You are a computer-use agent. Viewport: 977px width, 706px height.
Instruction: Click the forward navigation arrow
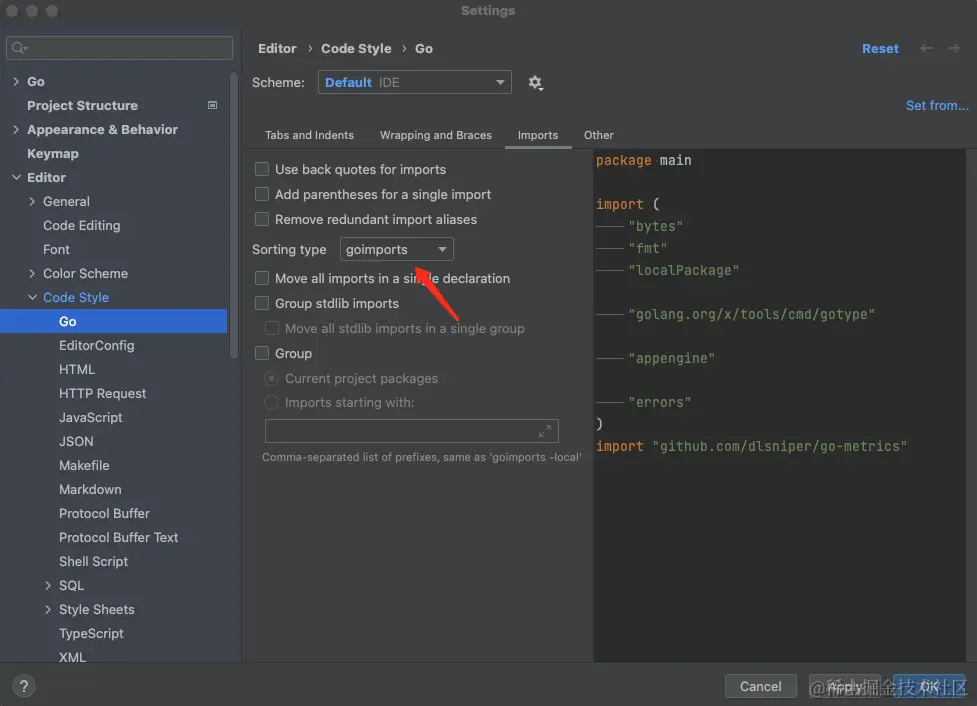tap(951, 48)
